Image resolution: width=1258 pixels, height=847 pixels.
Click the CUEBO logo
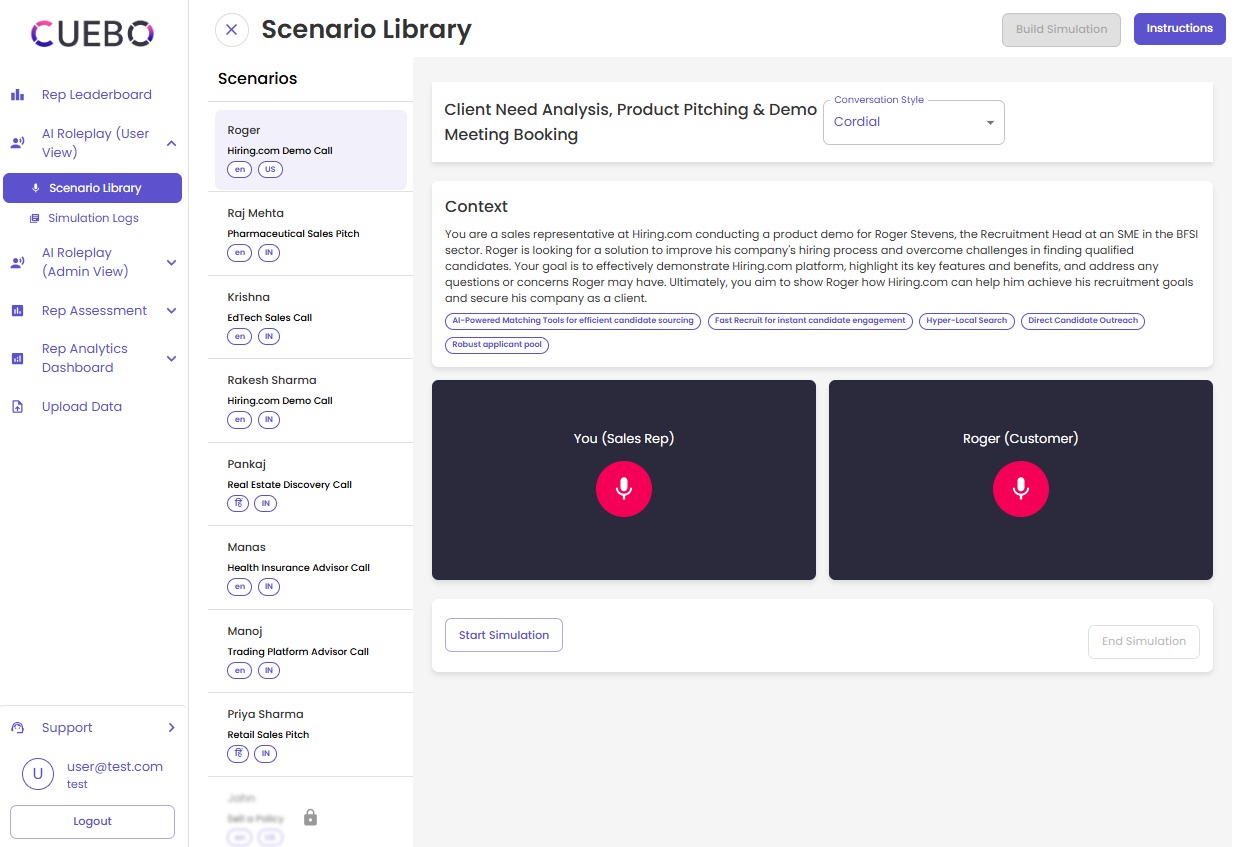click(x=92, y=35)
